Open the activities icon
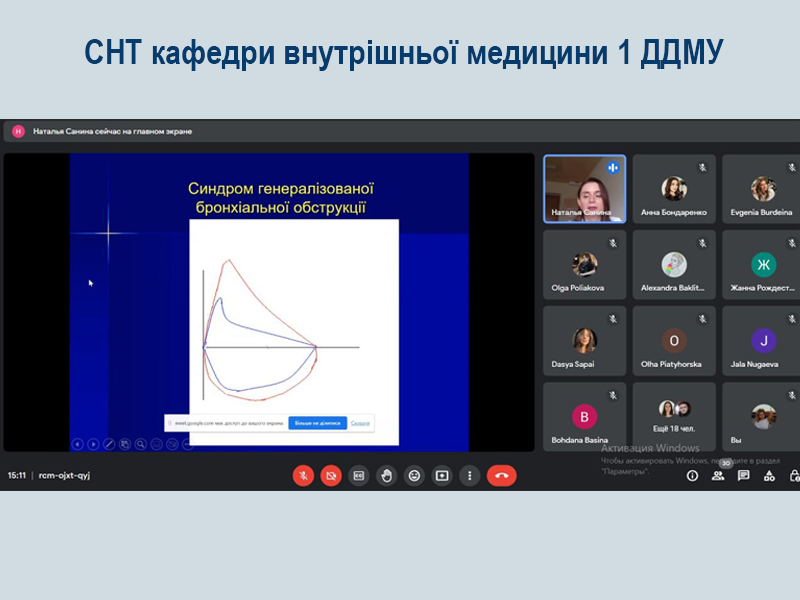The image size is (800, 600). point(769,476)
